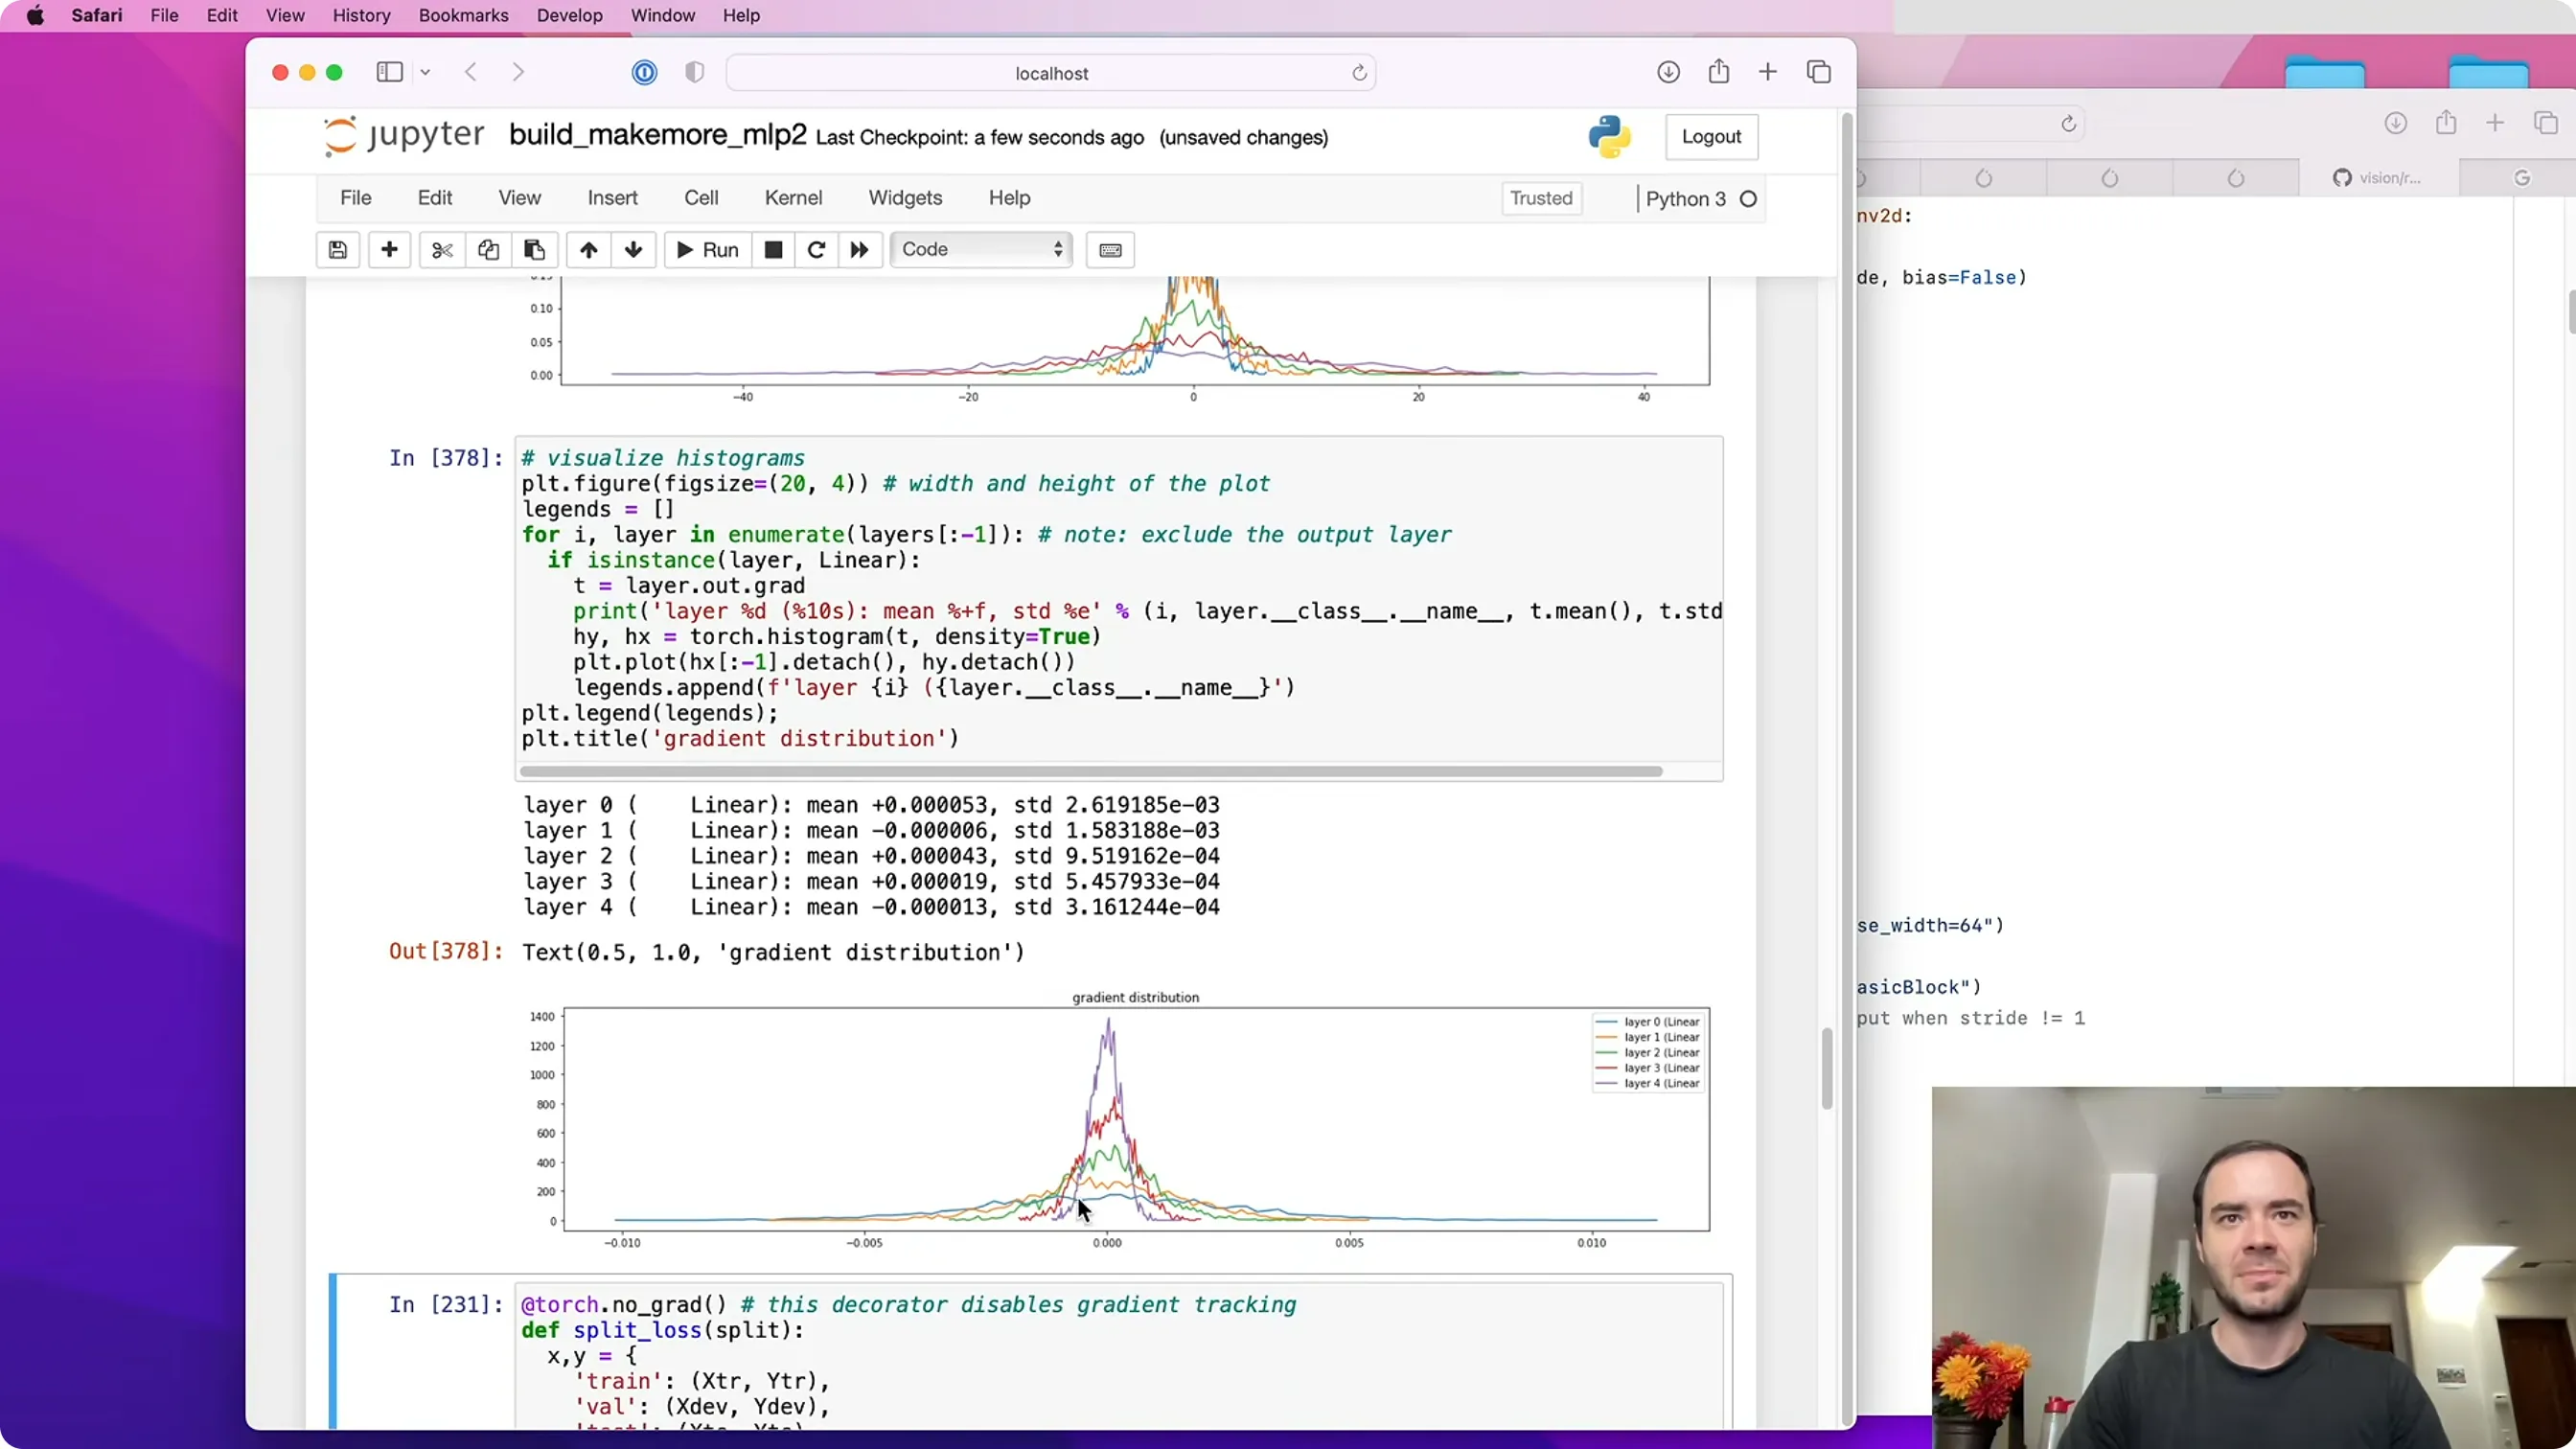The width and height of the screenshot is (2576, 1449).
Task: Click the 1Password extension icon
Action: (645, 72)
